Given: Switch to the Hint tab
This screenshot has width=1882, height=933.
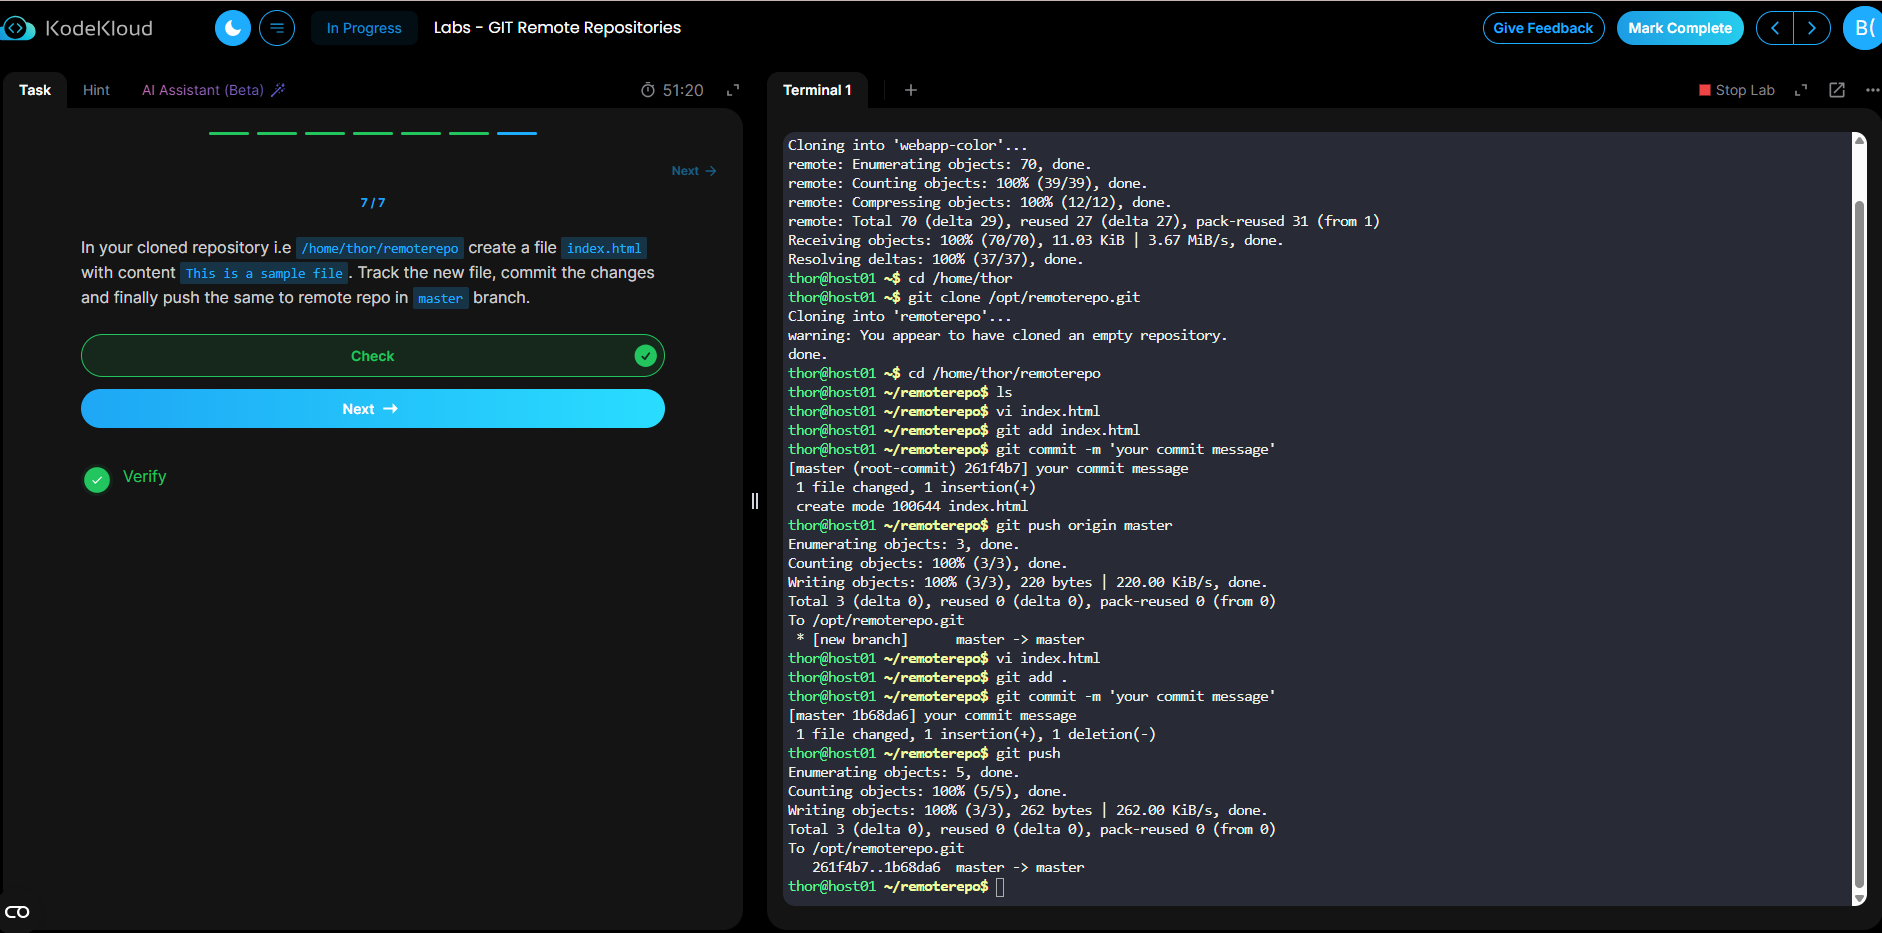Looking at the screenshot, I should 96,90.
